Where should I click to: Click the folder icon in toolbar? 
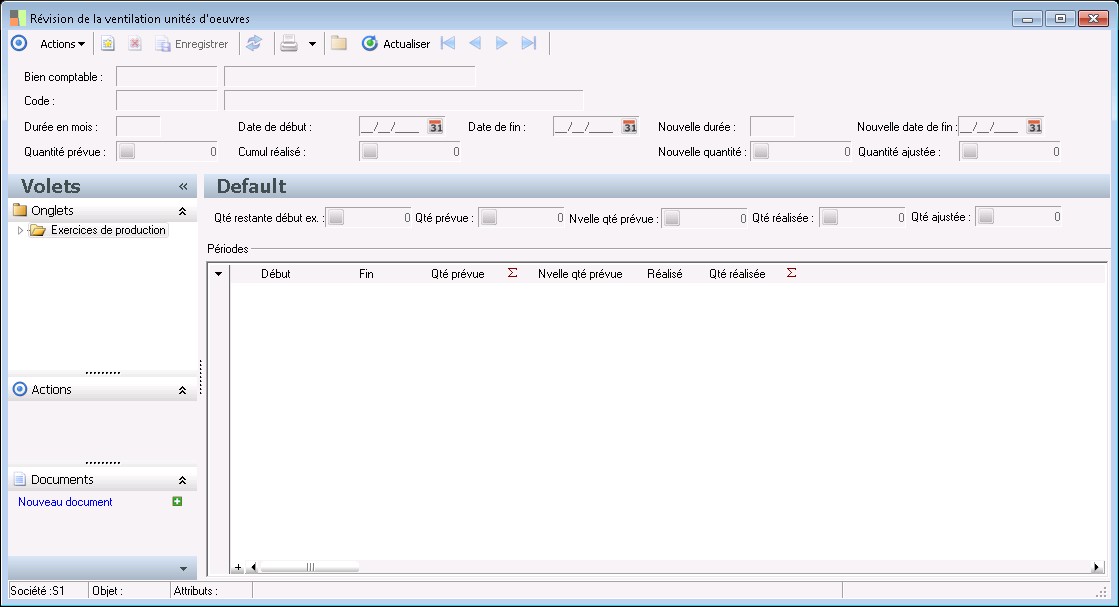(x=339, y=44)
